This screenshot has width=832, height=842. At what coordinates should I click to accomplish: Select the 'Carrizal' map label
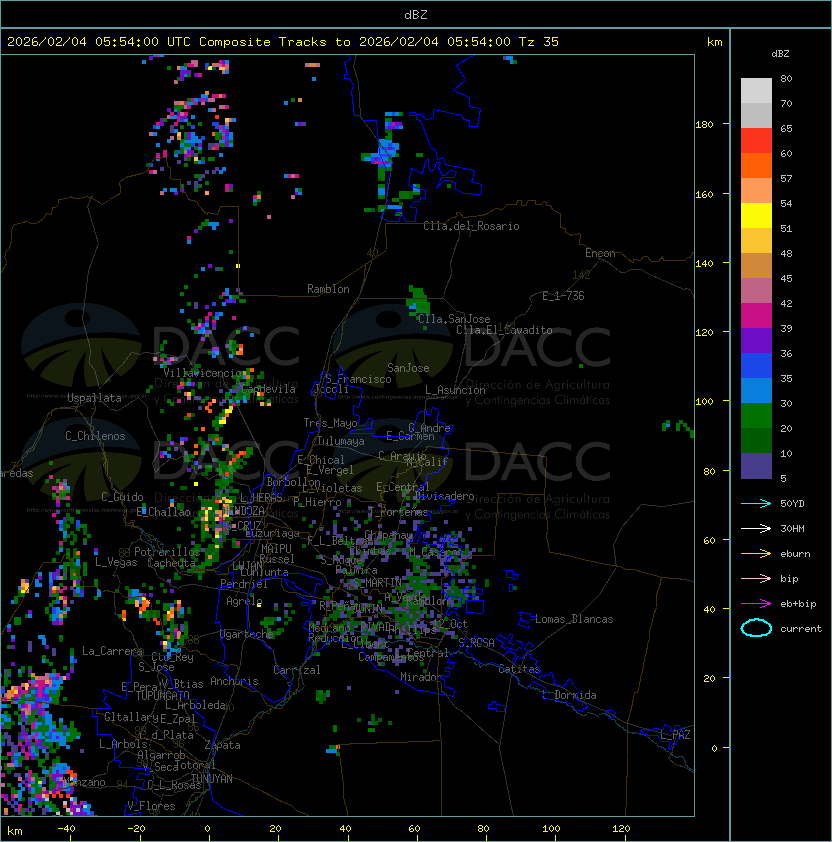296,670
